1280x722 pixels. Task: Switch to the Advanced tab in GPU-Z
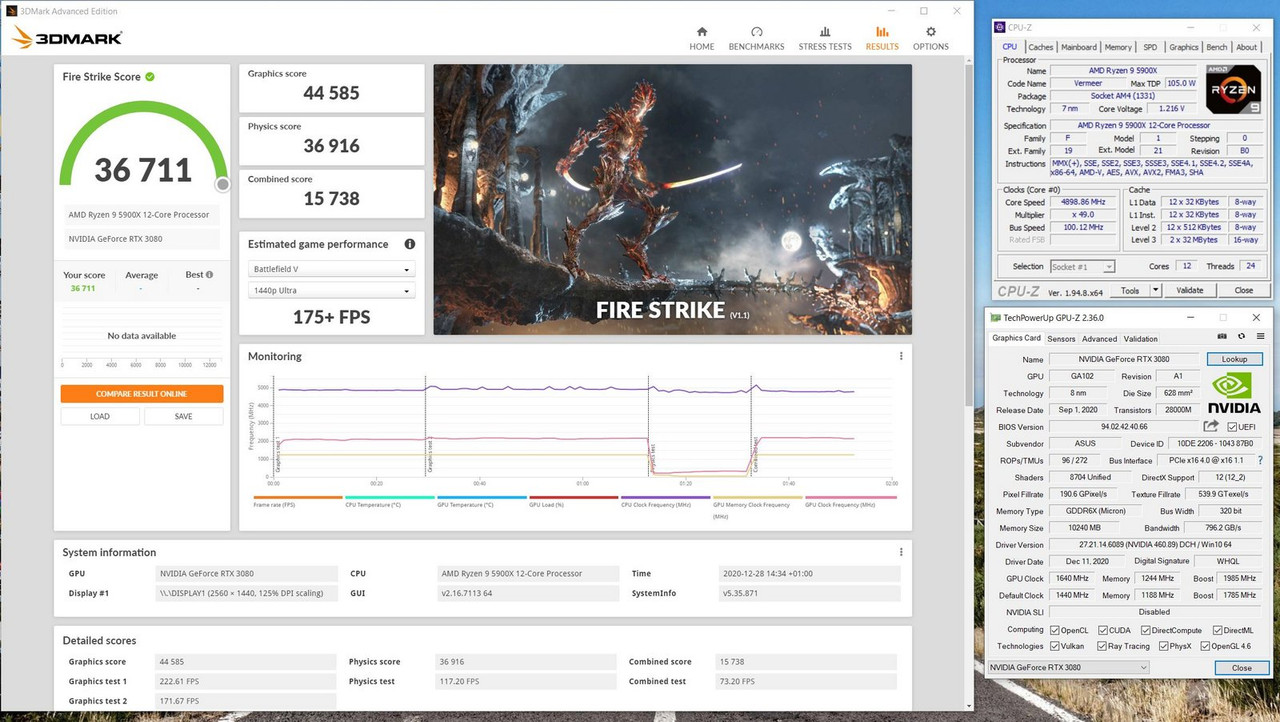click(1099, 339)
